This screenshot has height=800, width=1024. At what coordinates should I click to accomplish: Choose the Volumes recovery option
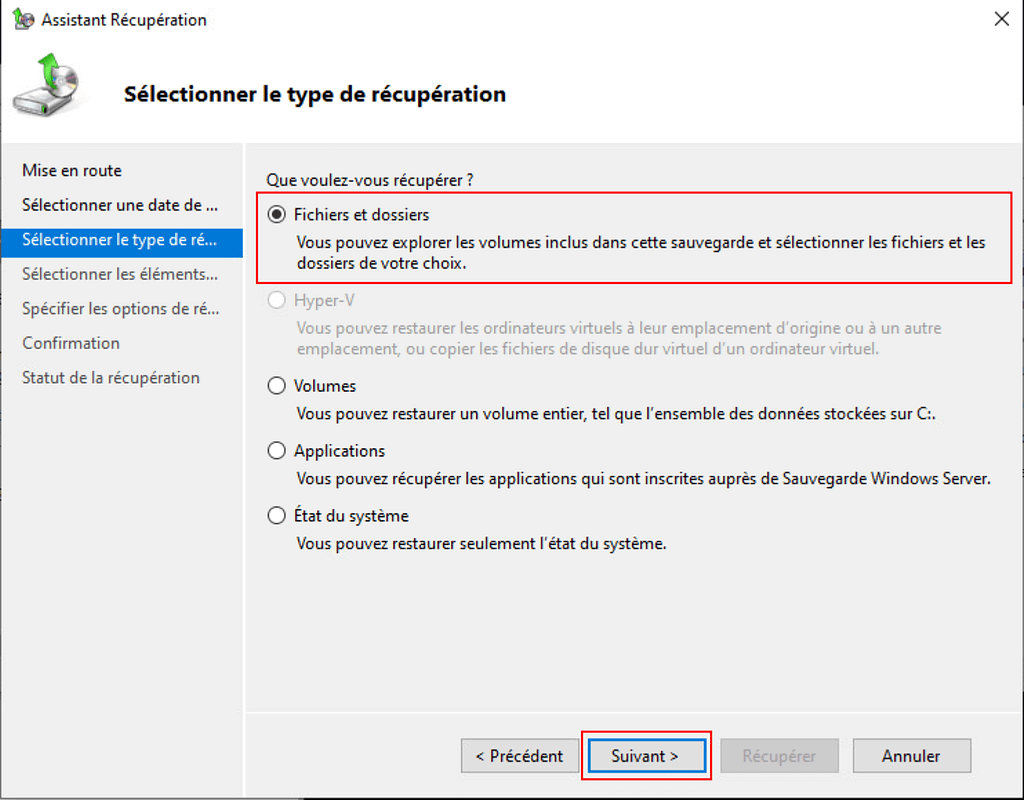point(277,386)
